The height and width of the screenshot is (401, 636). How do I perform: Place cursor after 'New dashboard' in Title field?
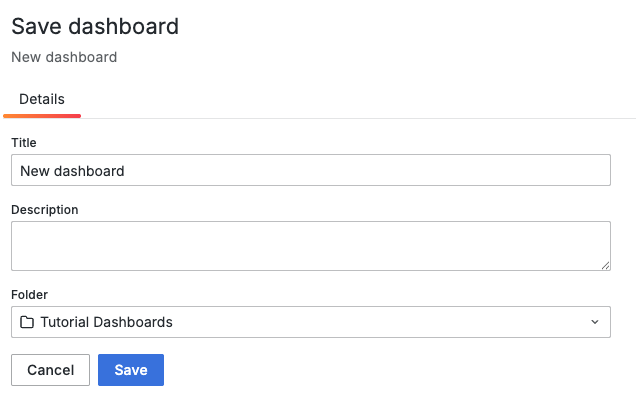pos(126,170)
